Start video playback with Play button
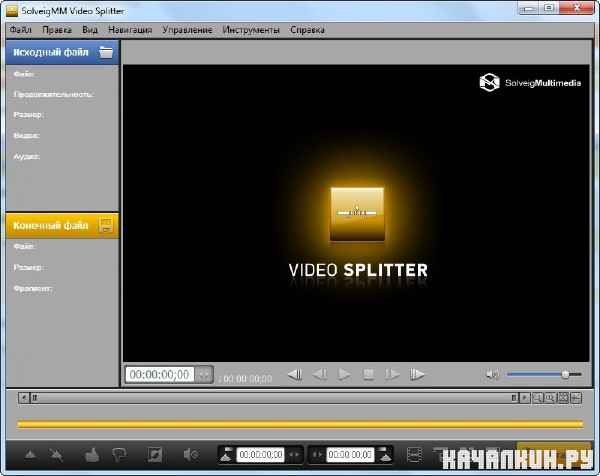 (344, 374)
